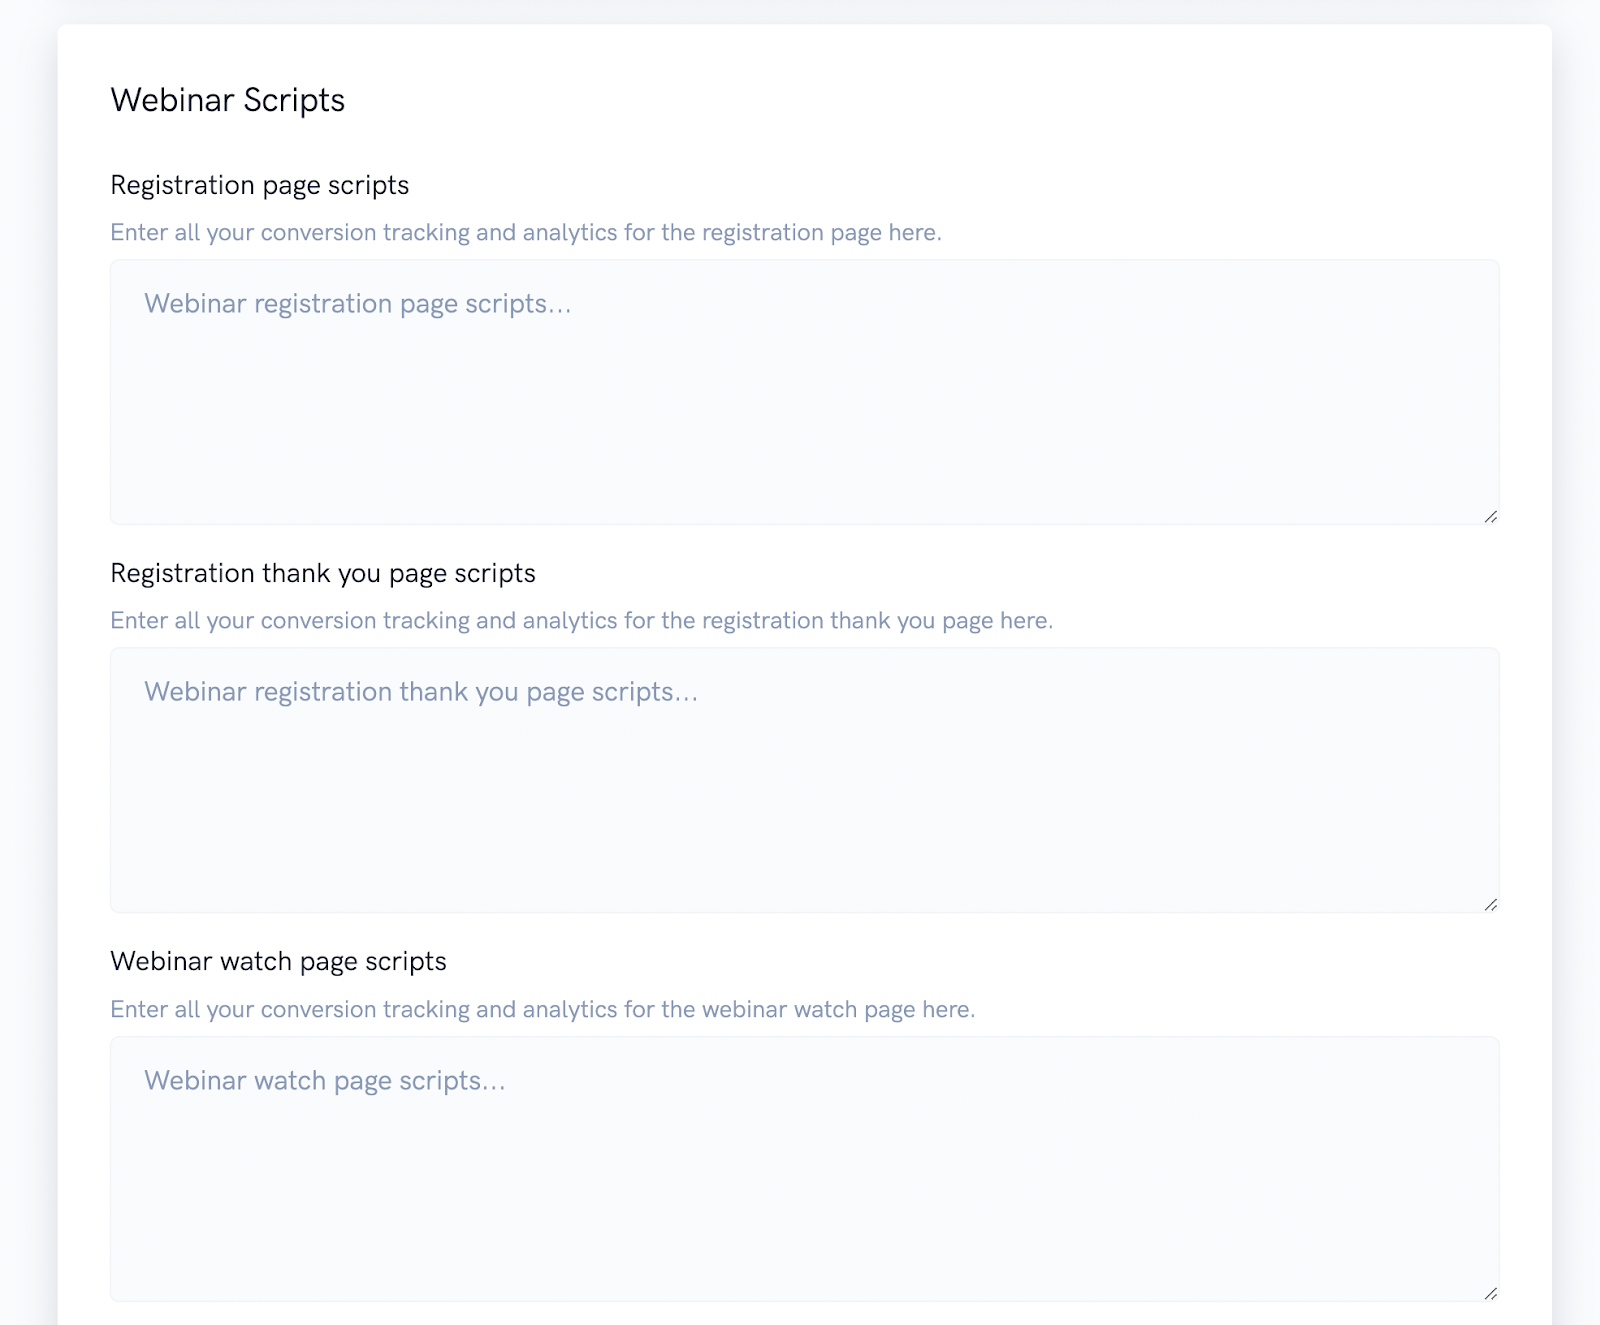This screenshot has height=1325, width=1600.
Task: Click 'registration thank you page here' phrase in description
Action: point(875,620)
